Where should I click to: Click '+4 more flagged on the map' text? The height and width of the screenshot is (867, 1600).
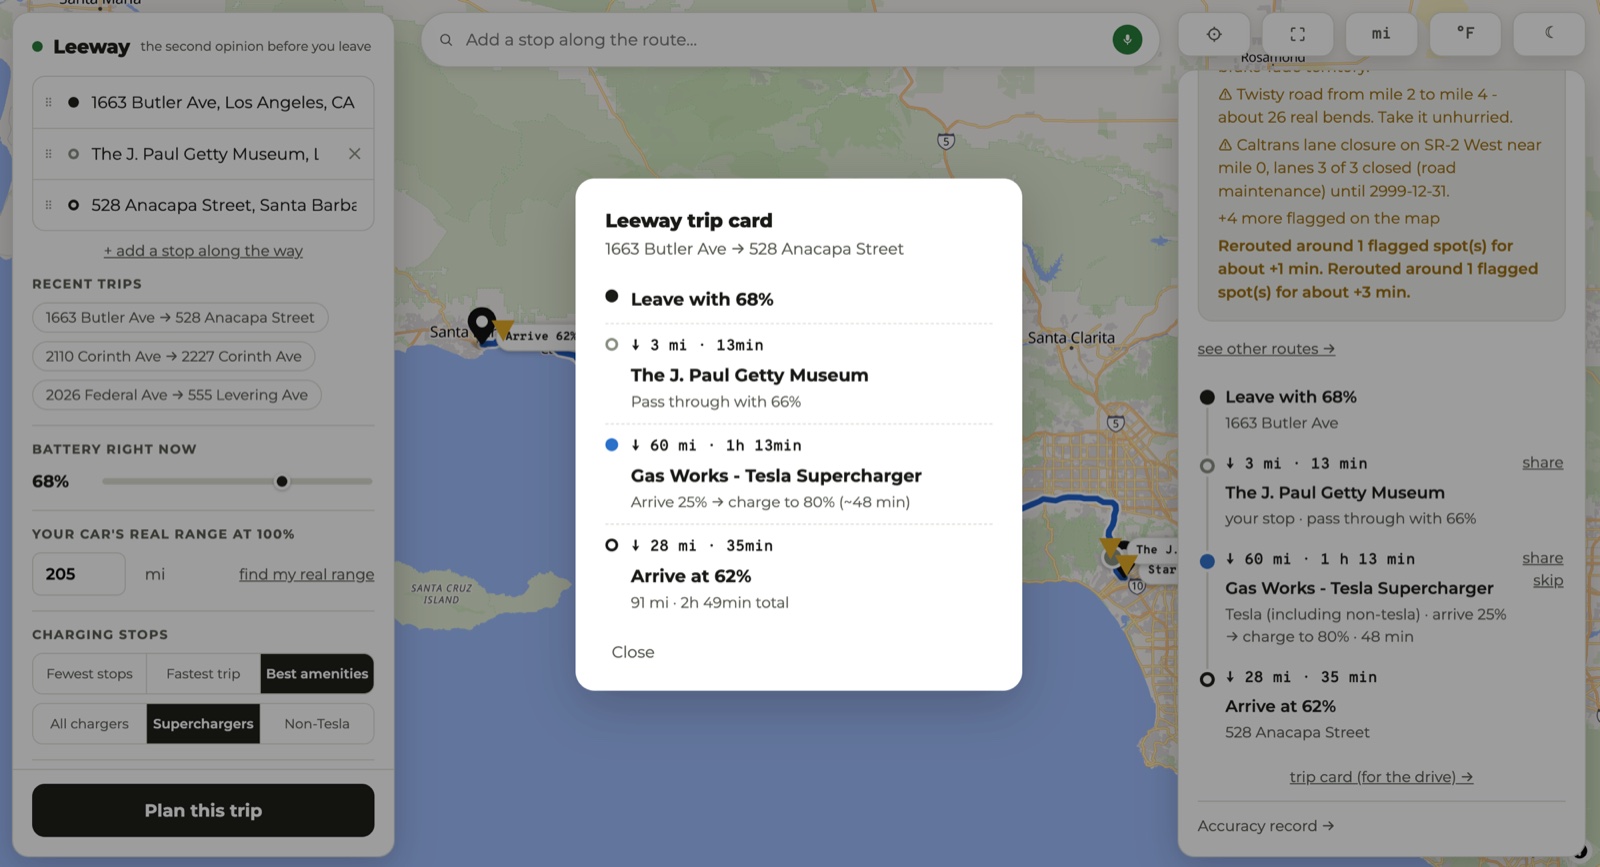[x=1328, y=218]
